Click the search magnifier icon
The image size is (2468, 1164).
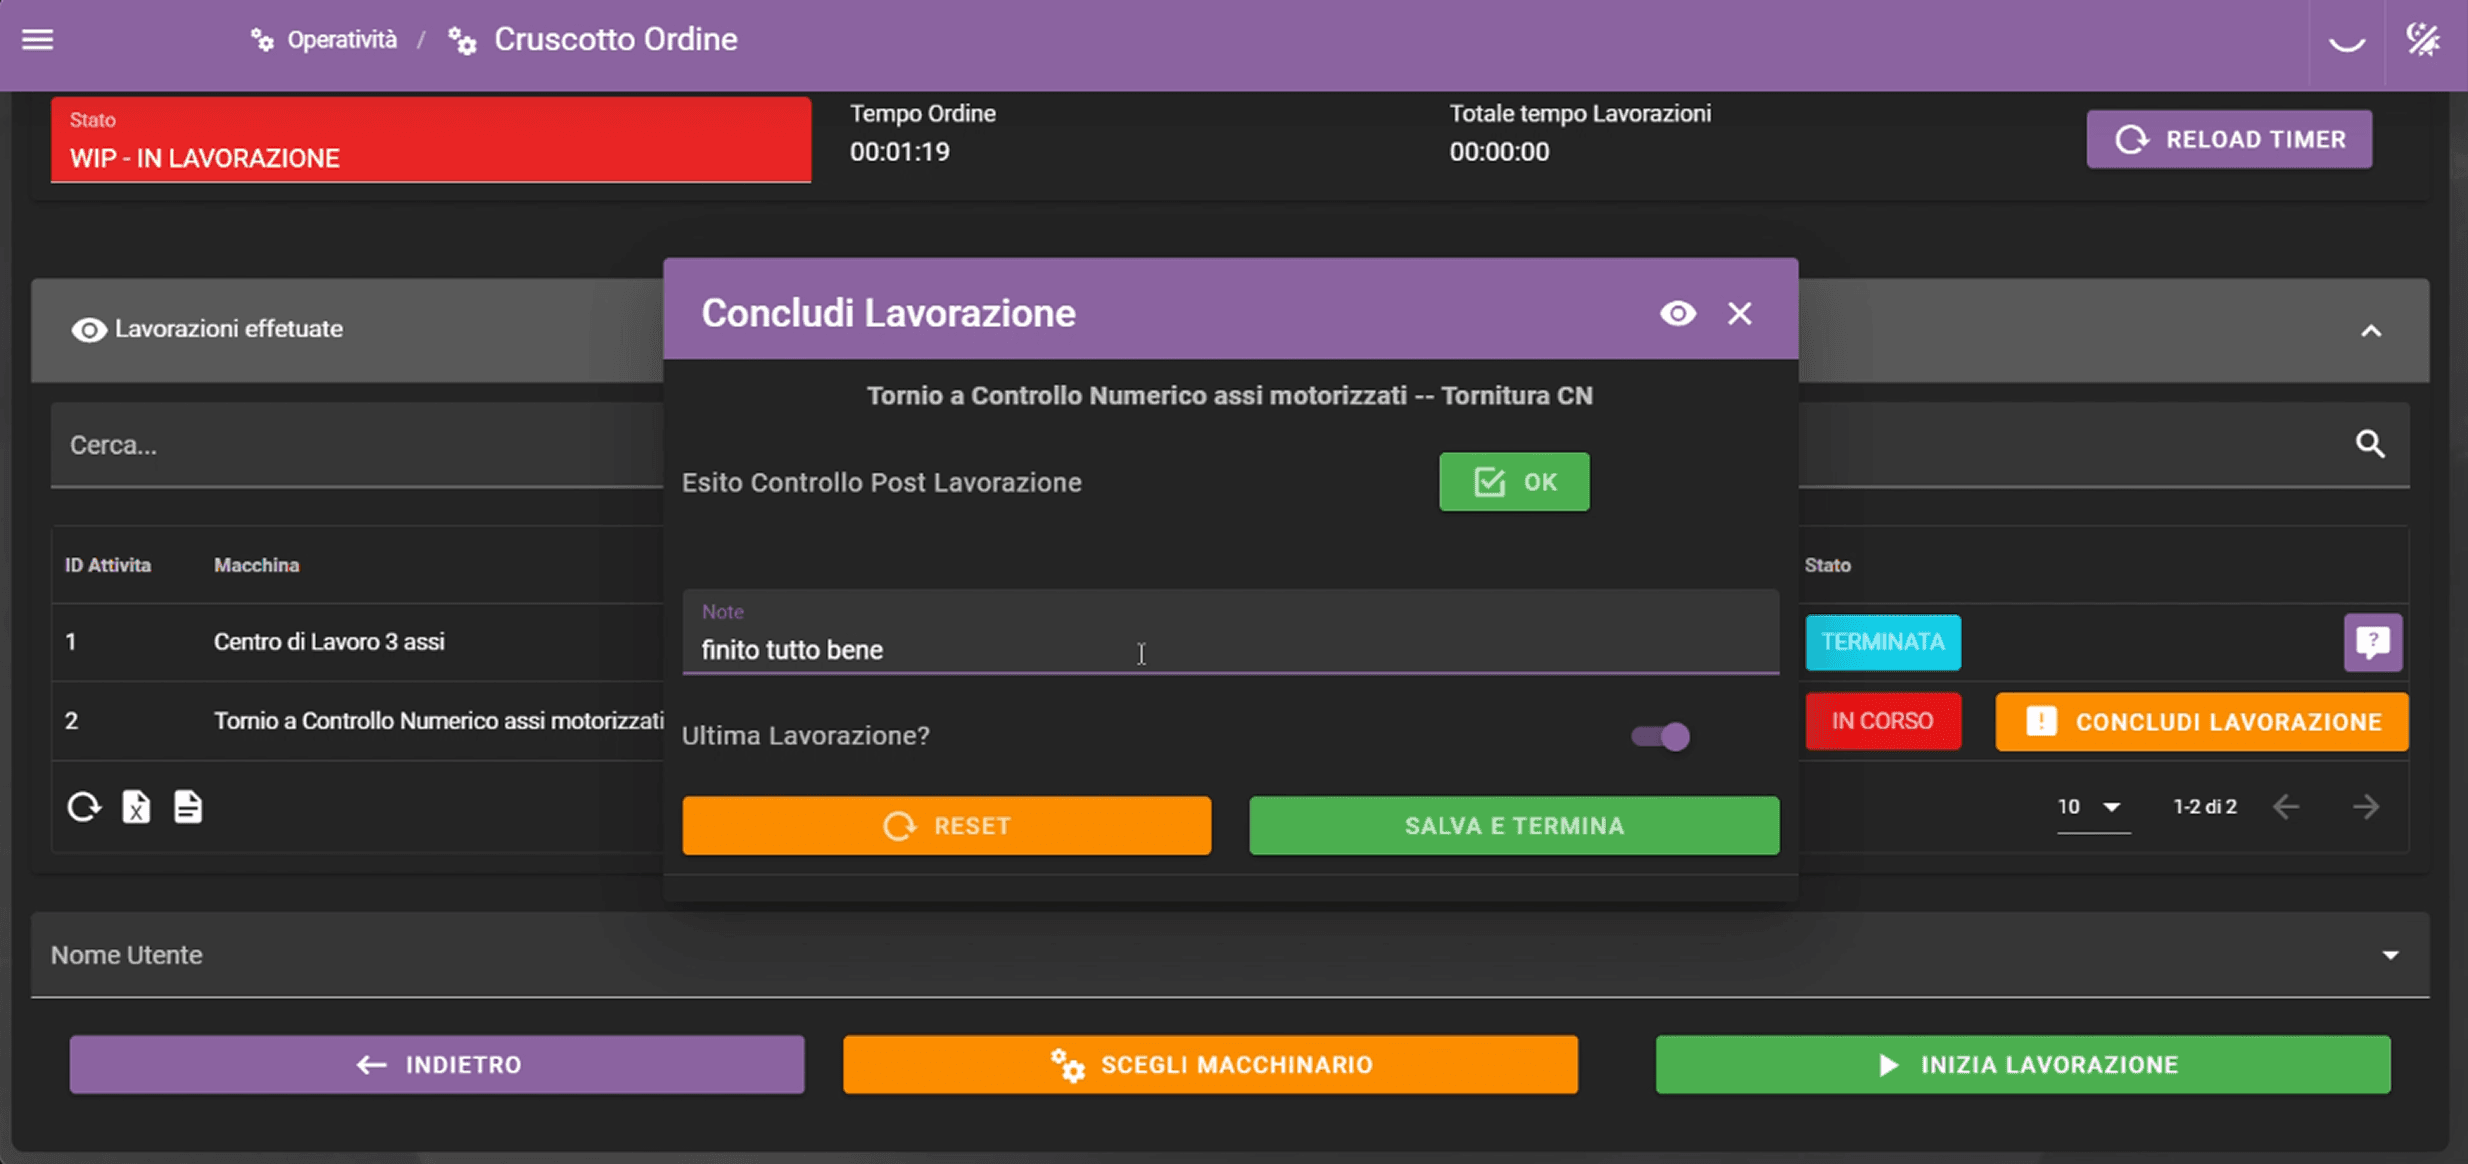(2370, 444)
